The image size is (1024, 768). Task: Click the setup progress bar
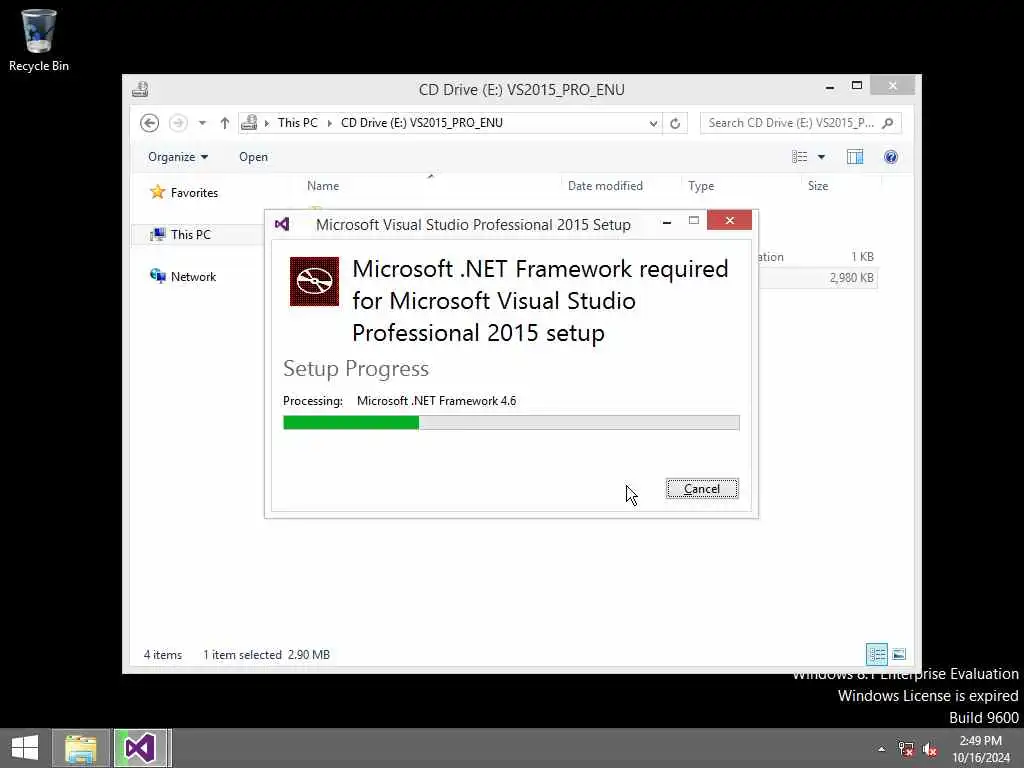pos(511,423)
